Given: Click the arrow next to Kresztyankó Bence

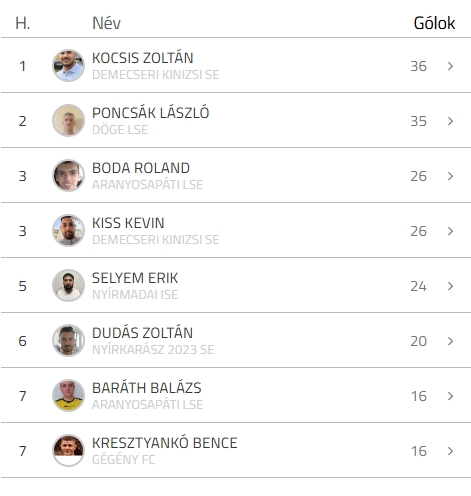Looking at the screenshot, I should 450,451.
